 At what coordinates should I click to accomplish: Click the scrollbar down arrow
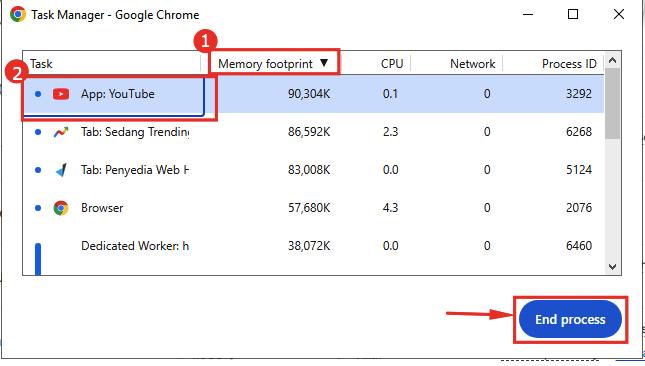pyautogui.click(x=613, y=267)
